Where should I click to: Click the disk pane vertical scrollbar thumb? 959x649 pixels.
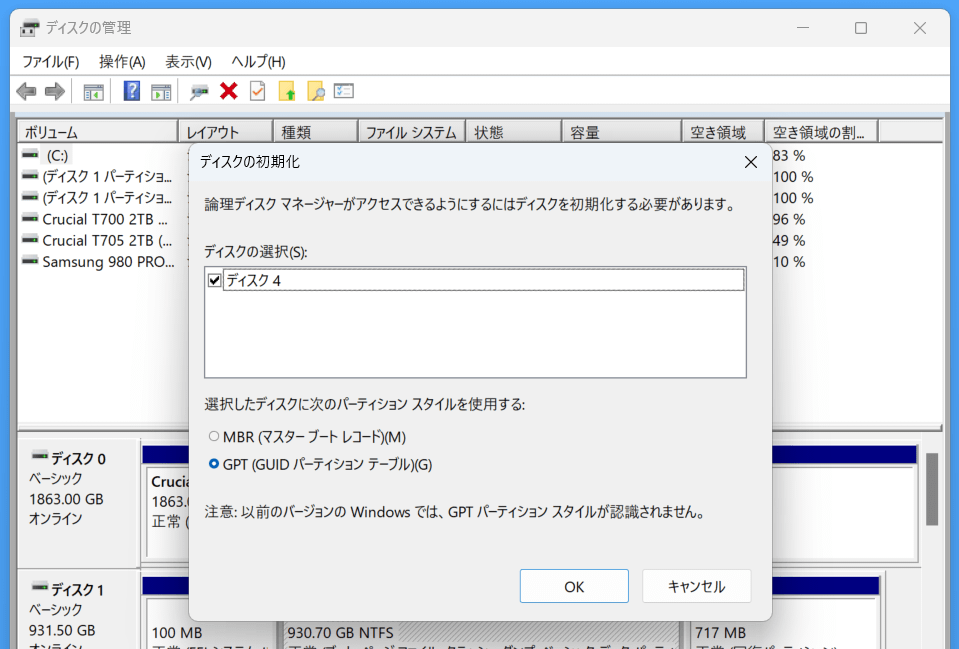click(x=931, y=489)
